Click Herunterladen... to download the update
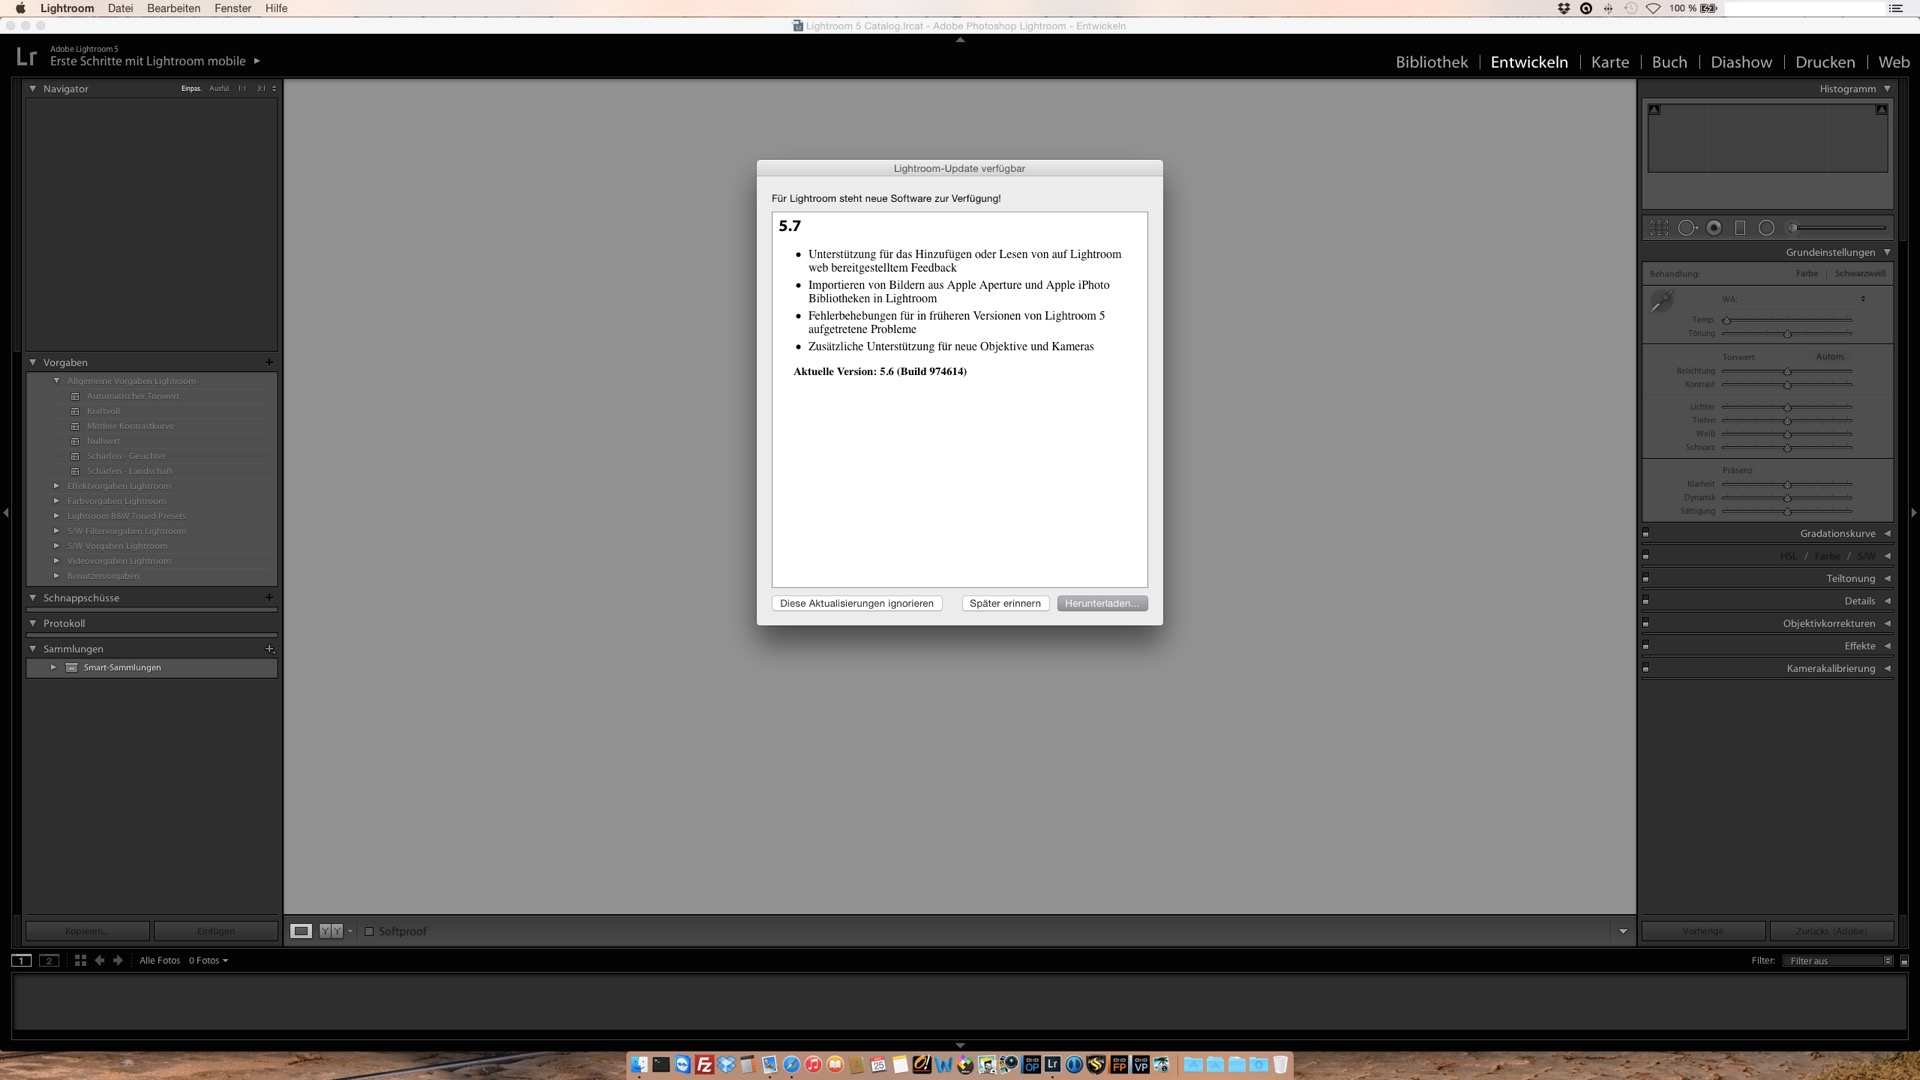Screen dimensions: 1920x1080 [1102, 603]
